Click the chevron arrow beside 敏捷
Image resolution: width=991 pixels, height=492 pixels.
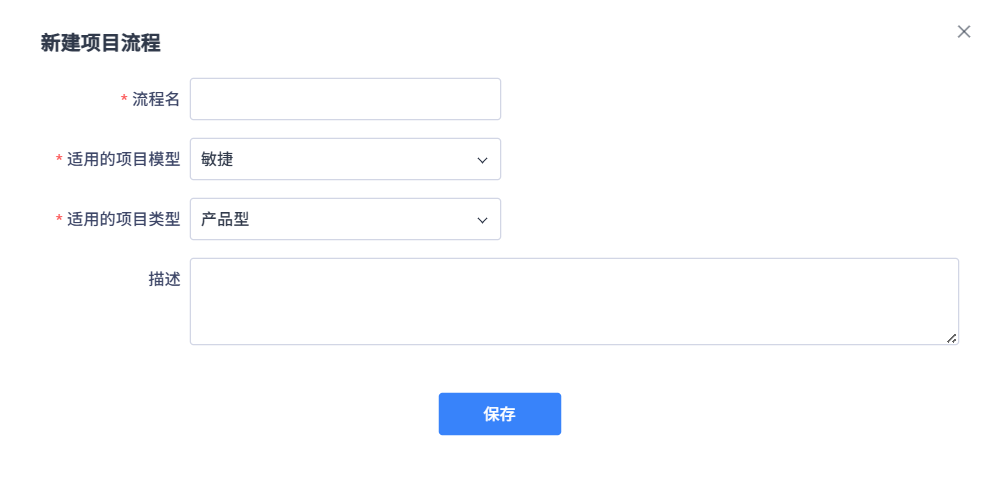coord(482,160)
